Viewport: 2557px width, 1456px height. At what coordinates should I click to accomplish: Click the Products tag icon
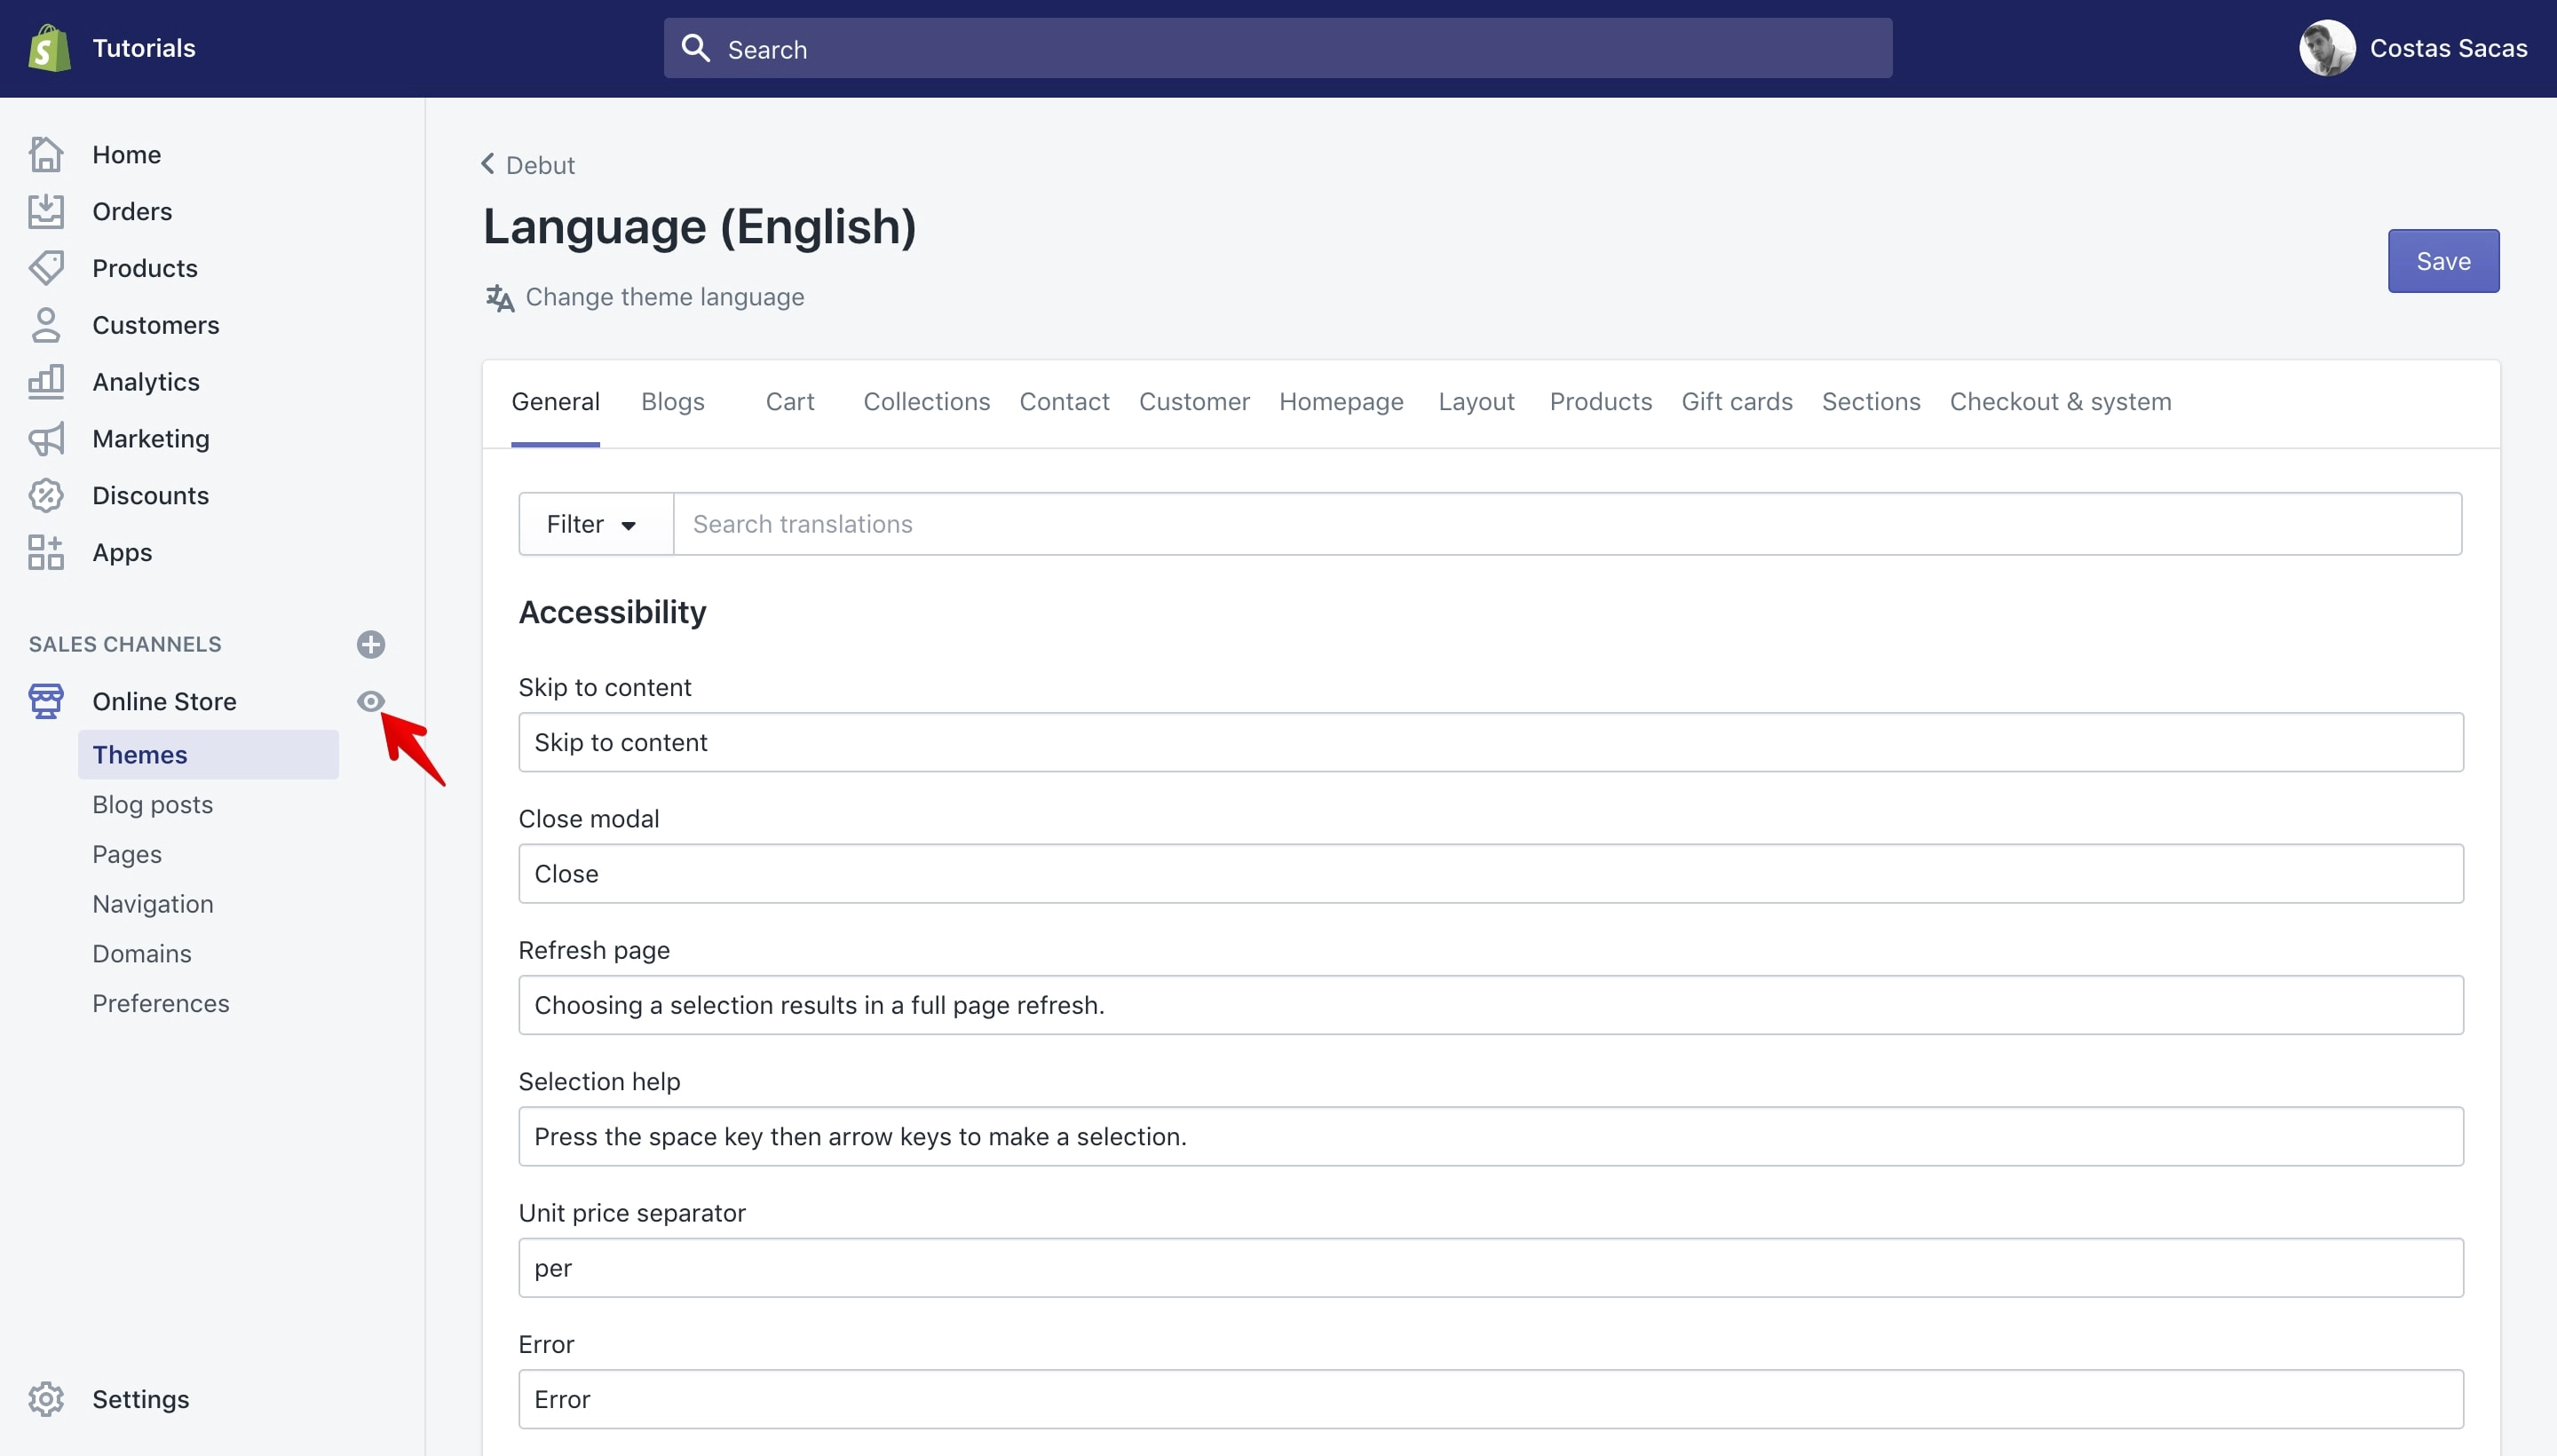pos(46,268)
